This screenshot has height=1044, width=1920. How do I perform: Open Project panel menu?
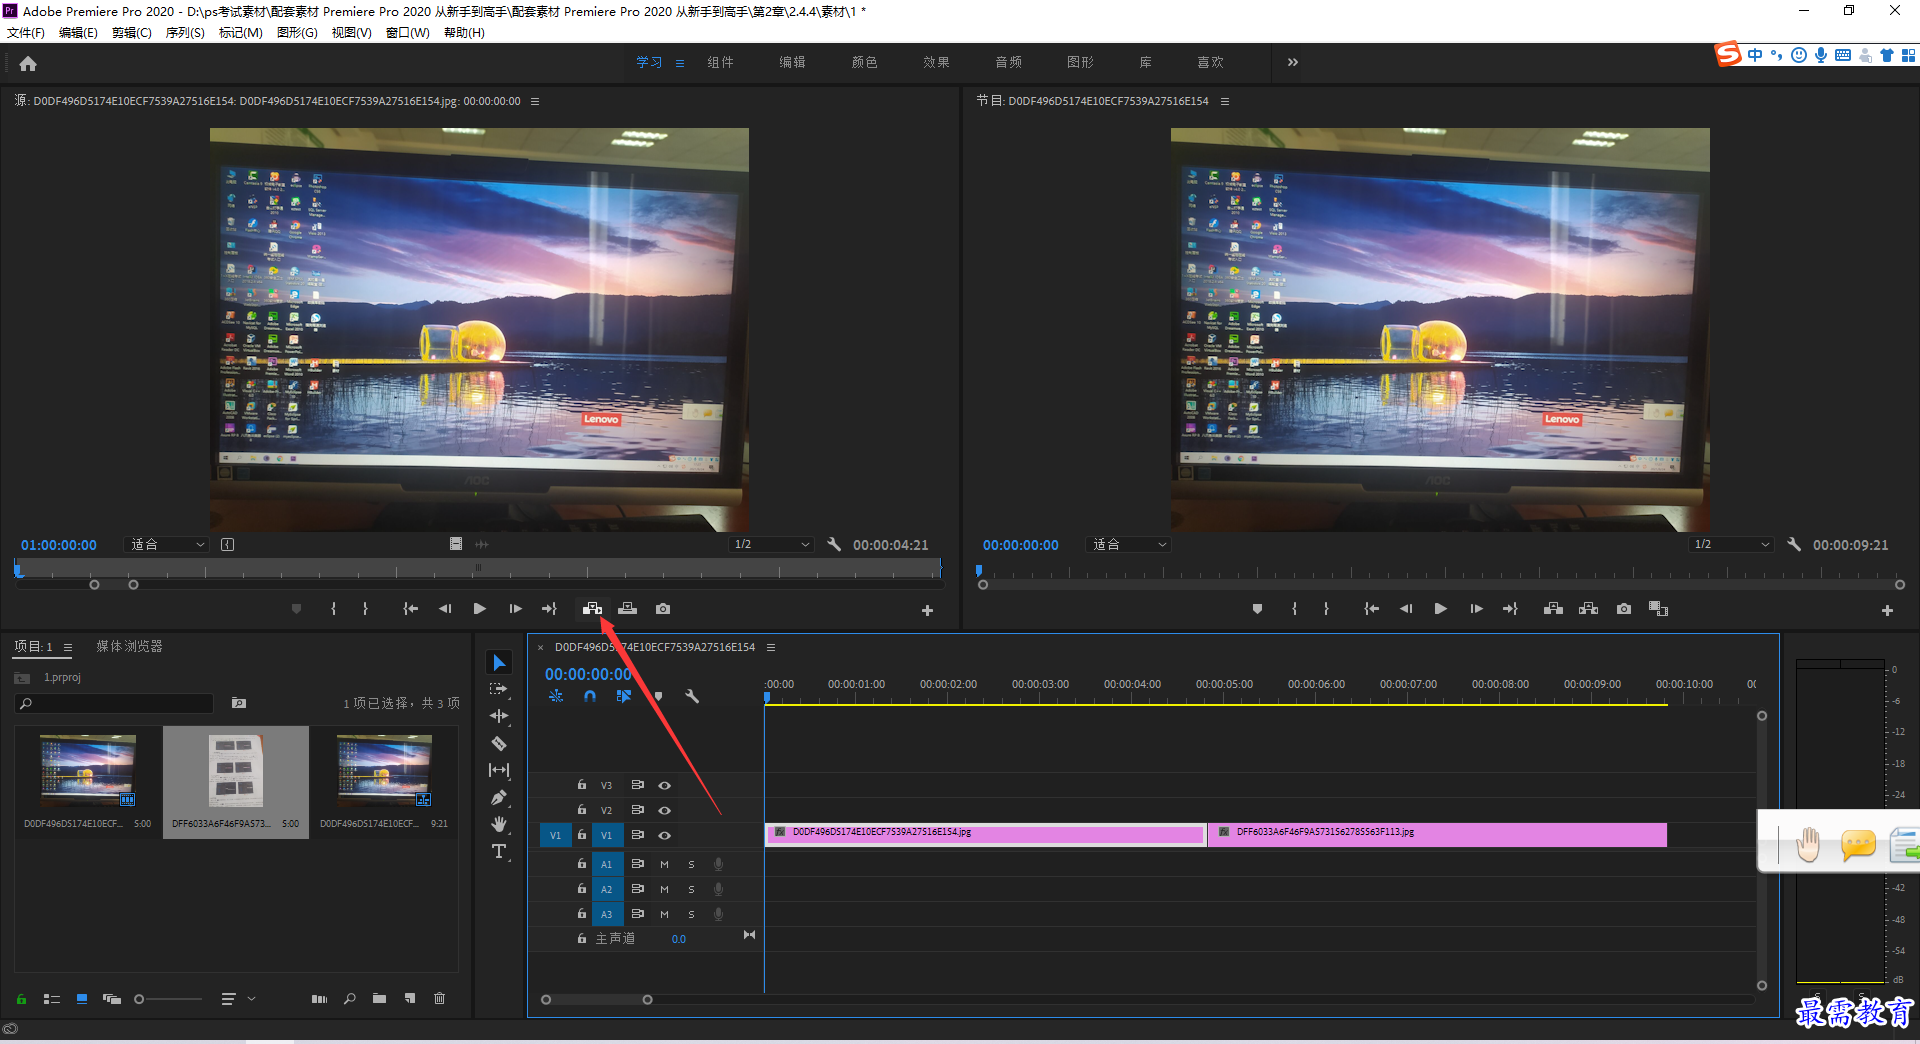68,647
